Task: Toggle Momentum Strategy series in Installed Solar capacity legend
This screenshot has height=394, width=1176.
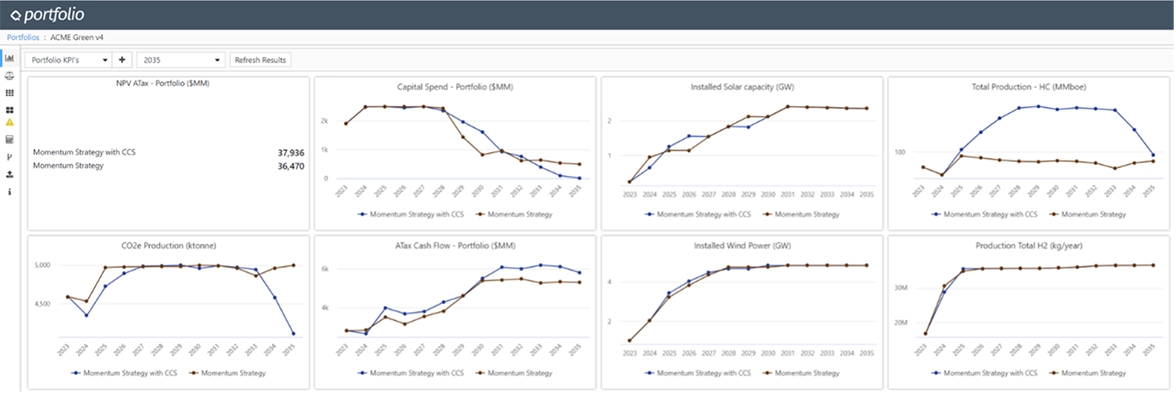Action: coord(802,215)
